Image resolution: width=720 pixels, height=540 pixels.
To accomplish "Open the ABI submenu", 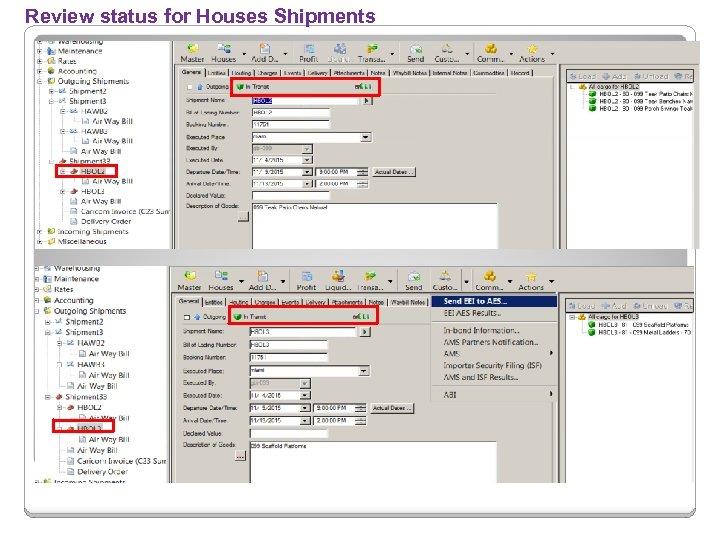I will tap(494, 394).
